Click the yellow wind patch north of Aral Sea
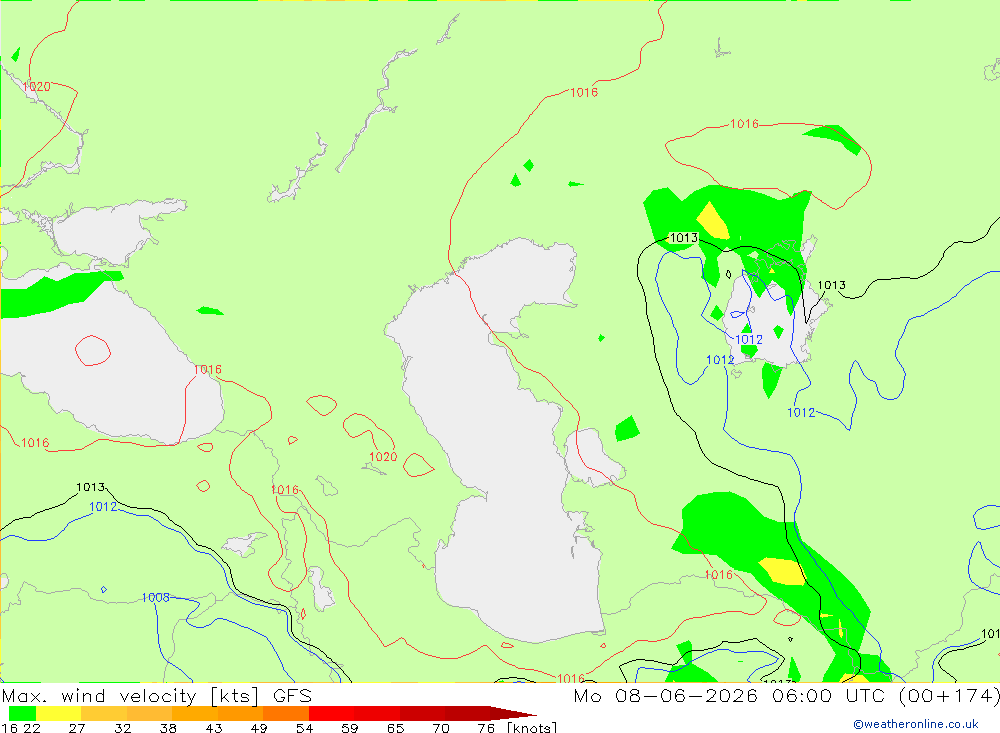The image size is (1000, 733). tap(713, 221)
